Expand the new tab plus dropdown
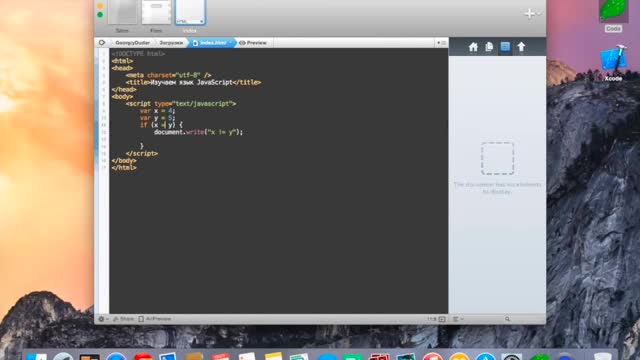The image size is (640, 360). pos(533,14)
